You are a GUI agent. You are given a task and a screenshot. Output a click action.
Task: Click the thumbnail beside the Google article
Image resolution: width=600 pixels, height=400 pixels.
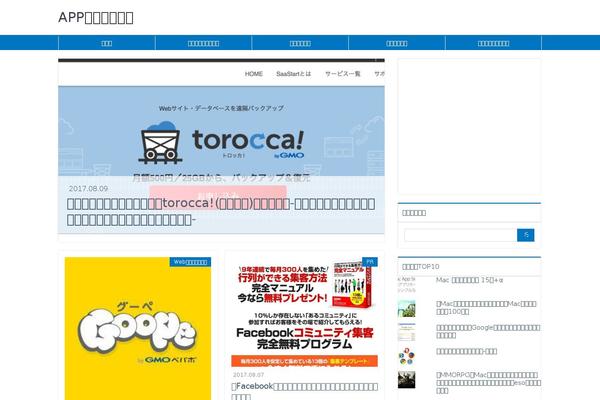406,332
